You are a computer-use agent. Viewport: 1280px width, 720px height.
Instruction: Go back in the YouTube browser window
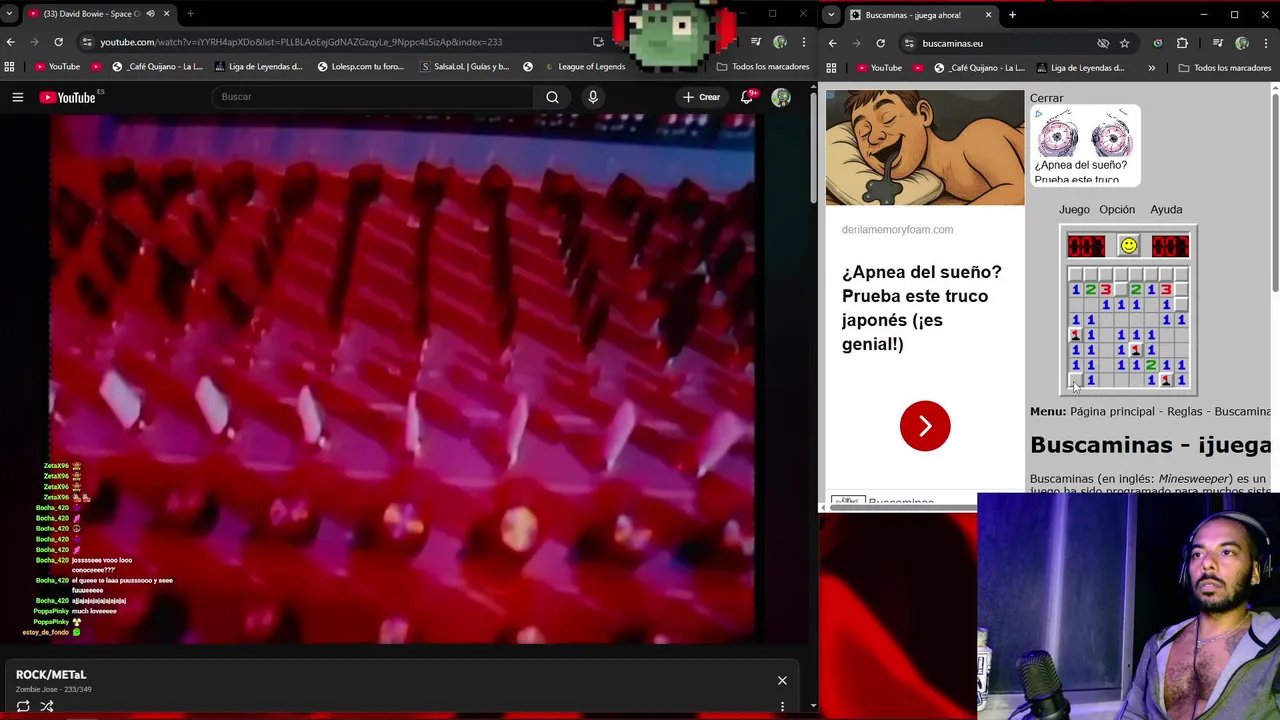tap(10, 42)
